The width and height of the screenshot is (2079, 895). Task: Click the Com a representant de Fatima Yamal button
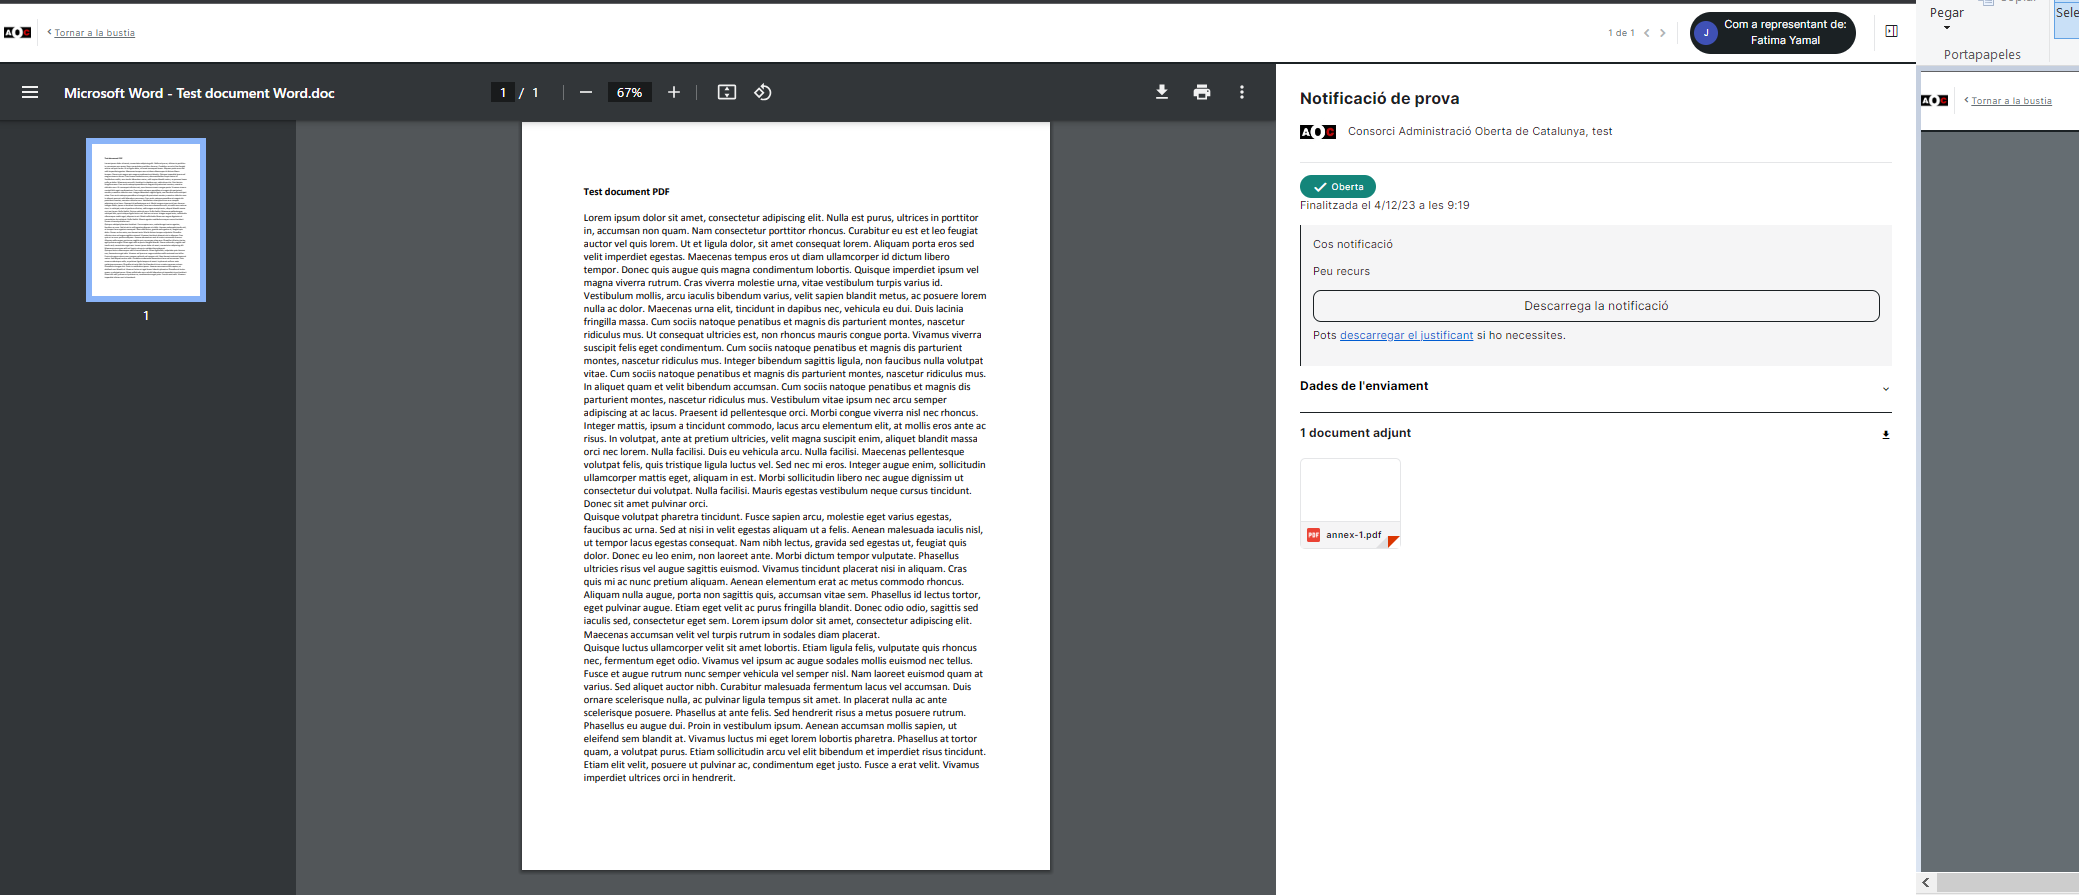click(1773, 32)
